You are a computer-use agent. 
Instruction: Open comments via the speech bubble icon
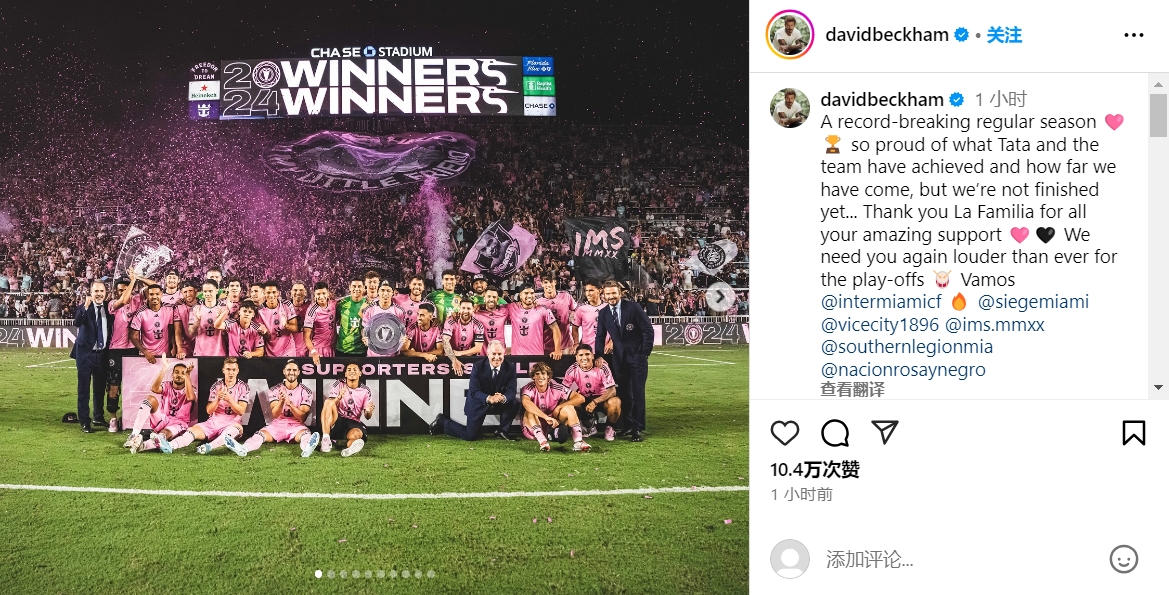[x=835, y=433]
